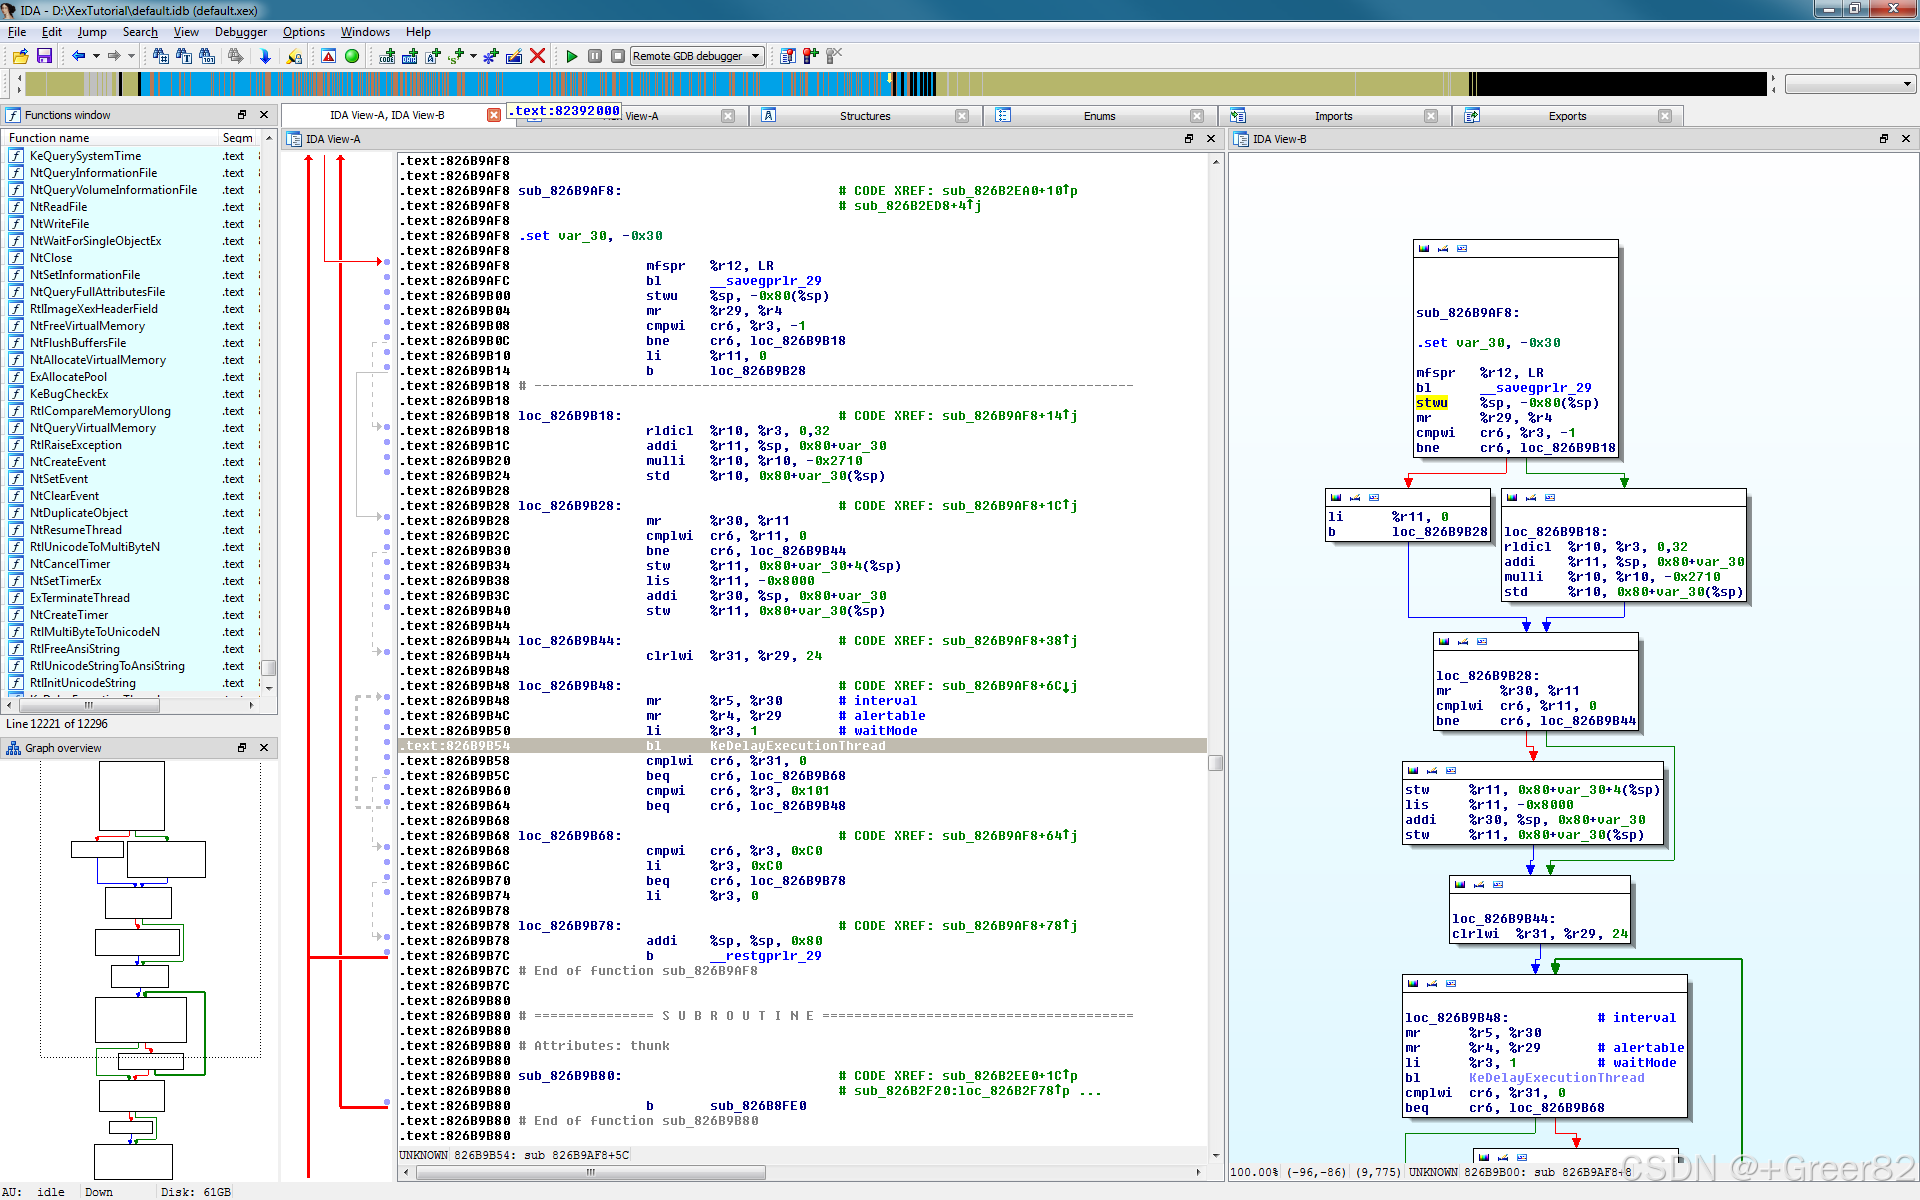Click the Jump back blue arrow icon
This screenshot has height=1200, width=1920.
coord(78,56)
